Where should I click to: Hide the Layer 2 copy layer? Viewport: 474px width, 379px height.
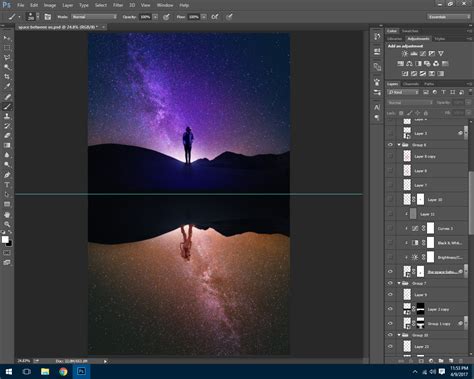[390, 309]
